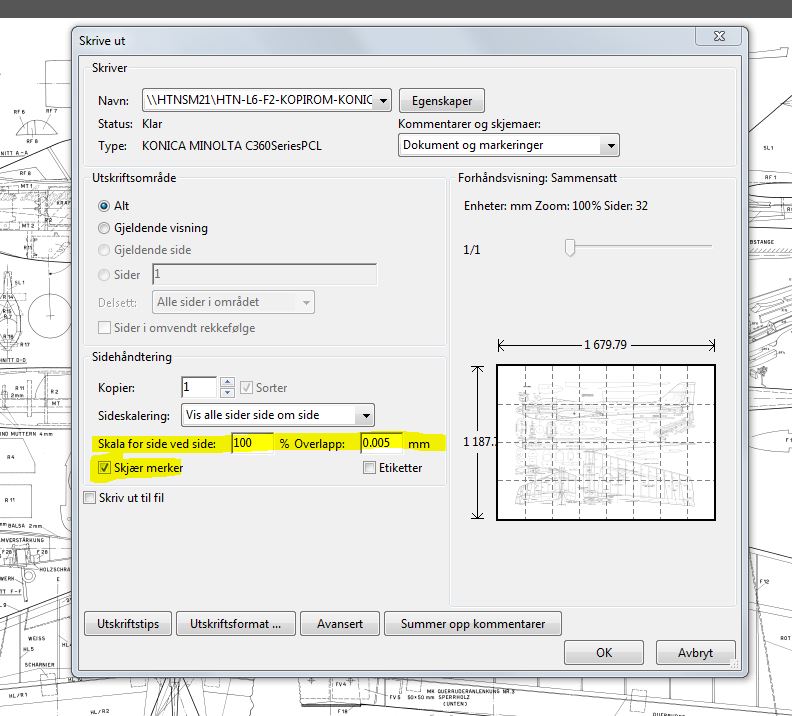
Task: Select the Alt print range option
Action: tap(105, 205)
